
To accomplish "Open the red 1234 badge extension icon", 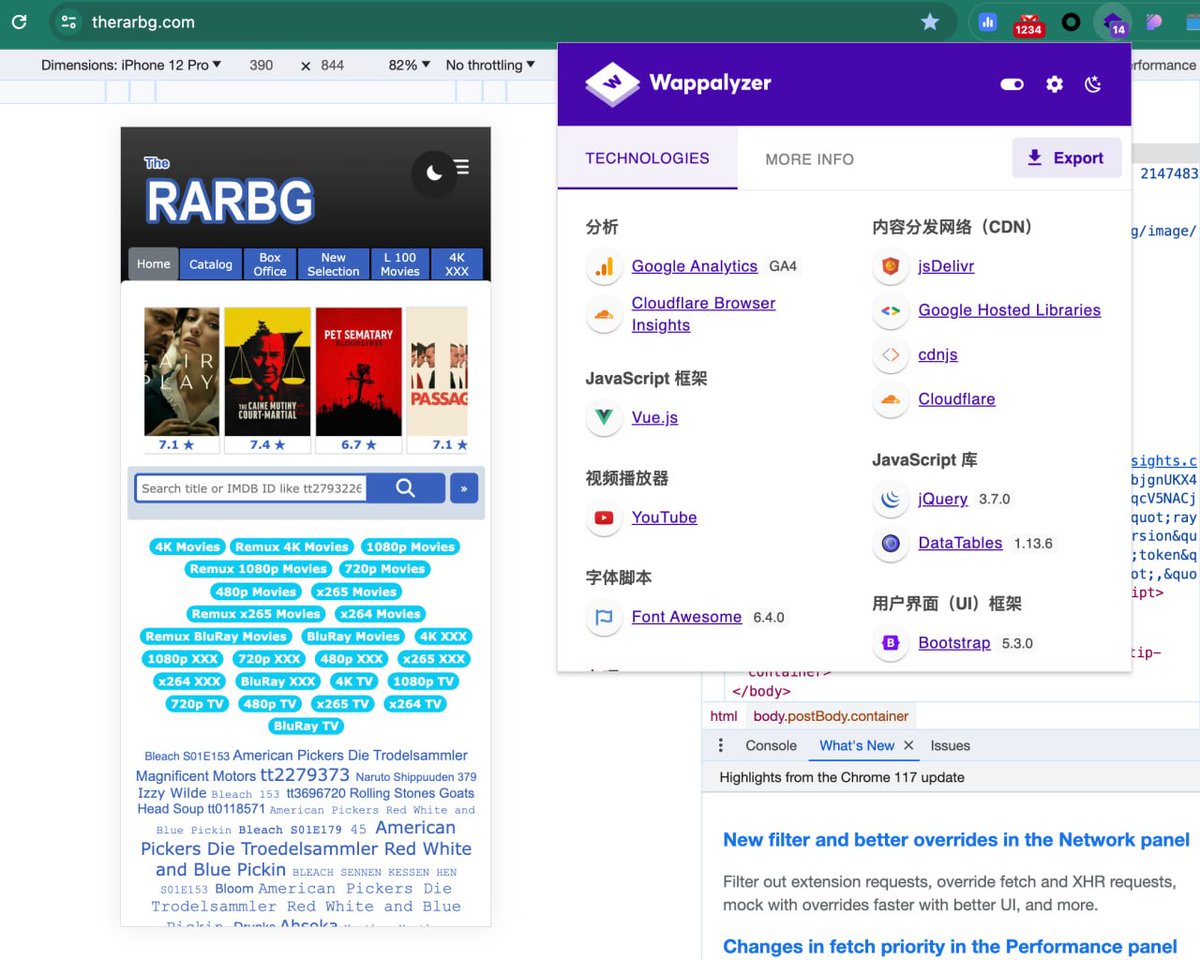I will 1028,23.
